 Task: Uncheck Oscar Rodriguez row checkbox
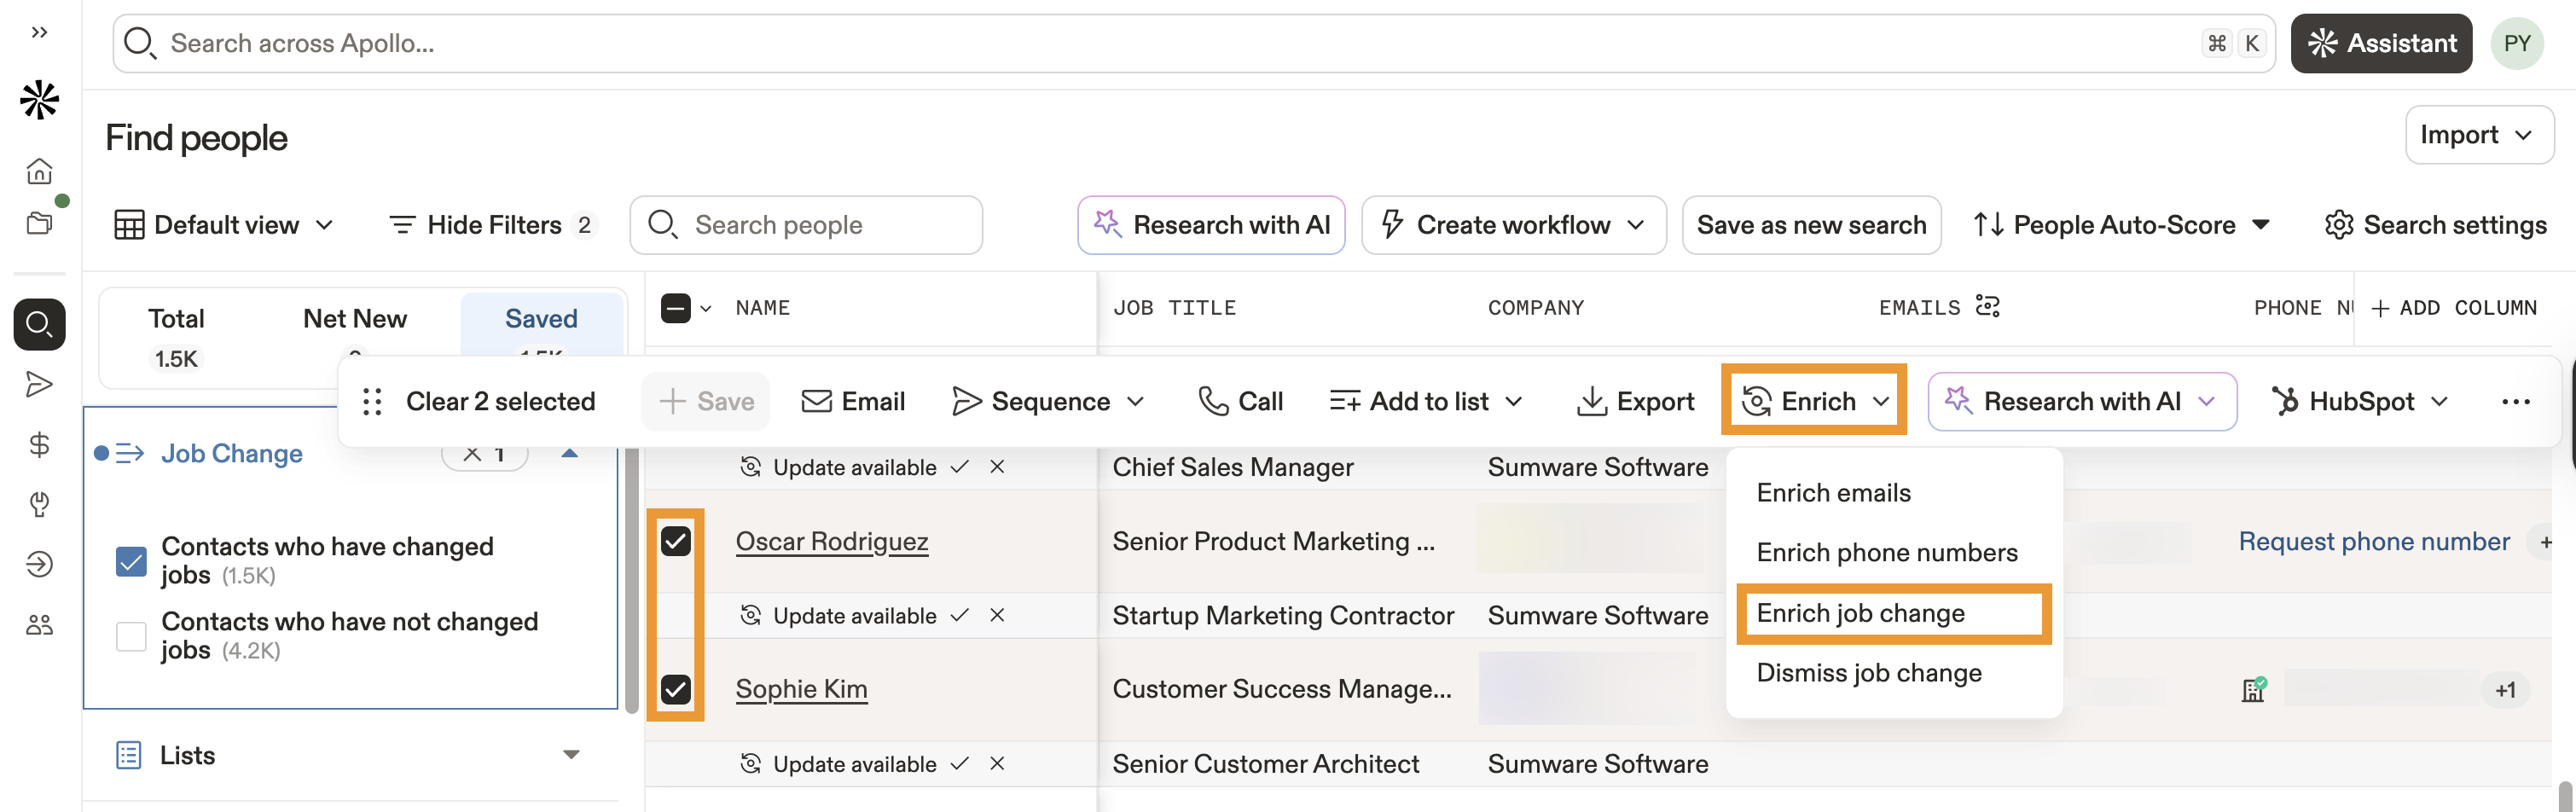tap(676, 542)
